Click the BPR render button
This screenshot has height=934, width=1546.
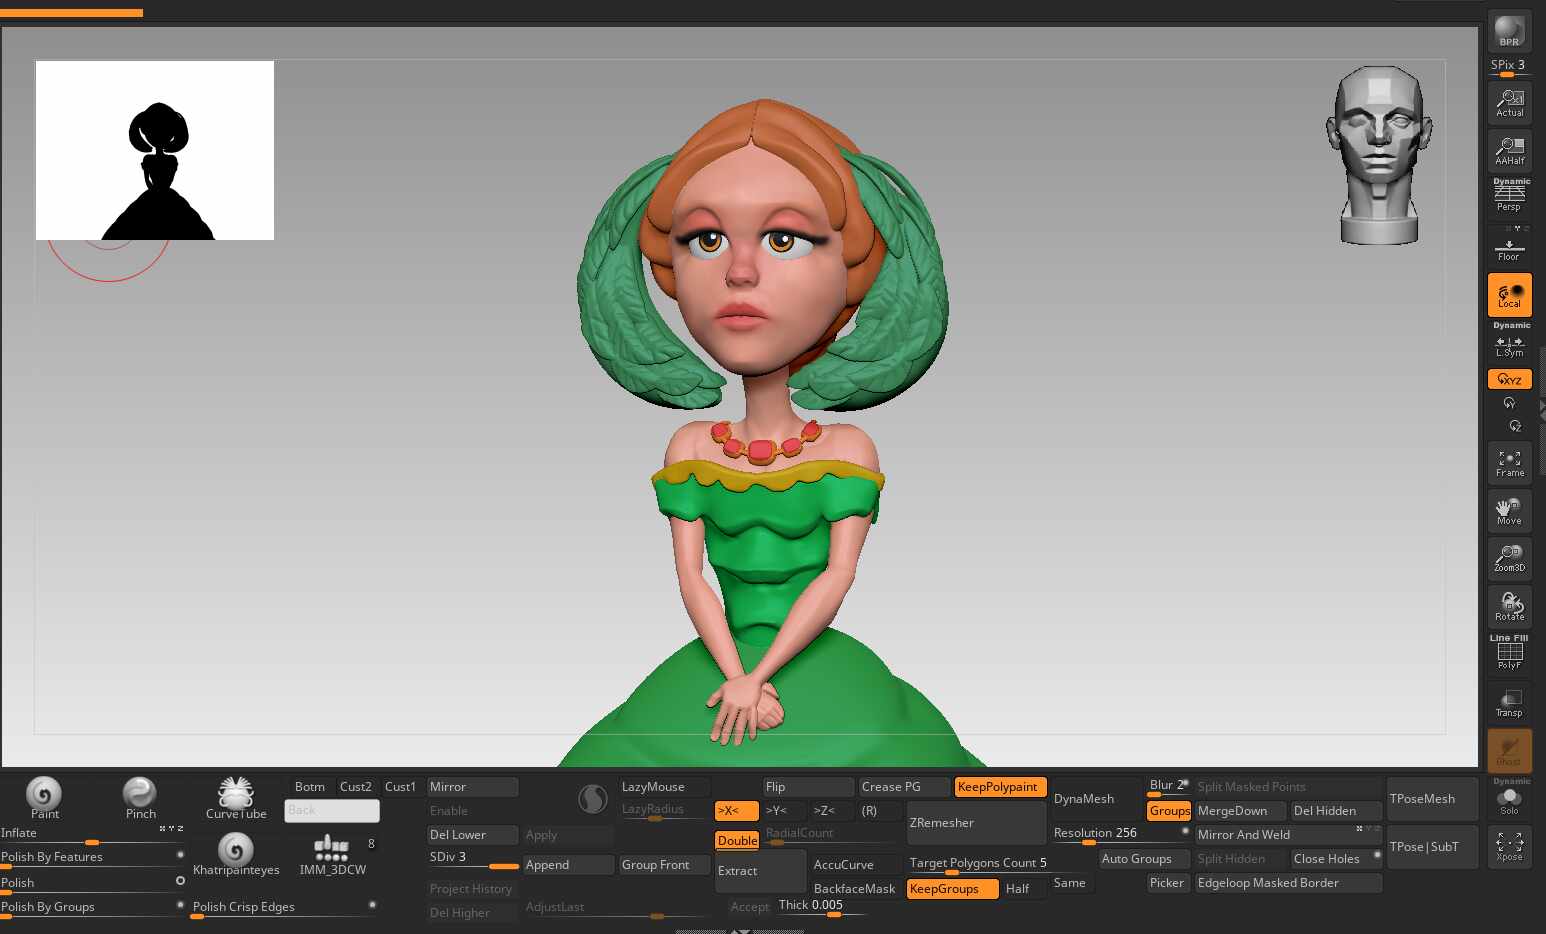(x=1509, y=31)
